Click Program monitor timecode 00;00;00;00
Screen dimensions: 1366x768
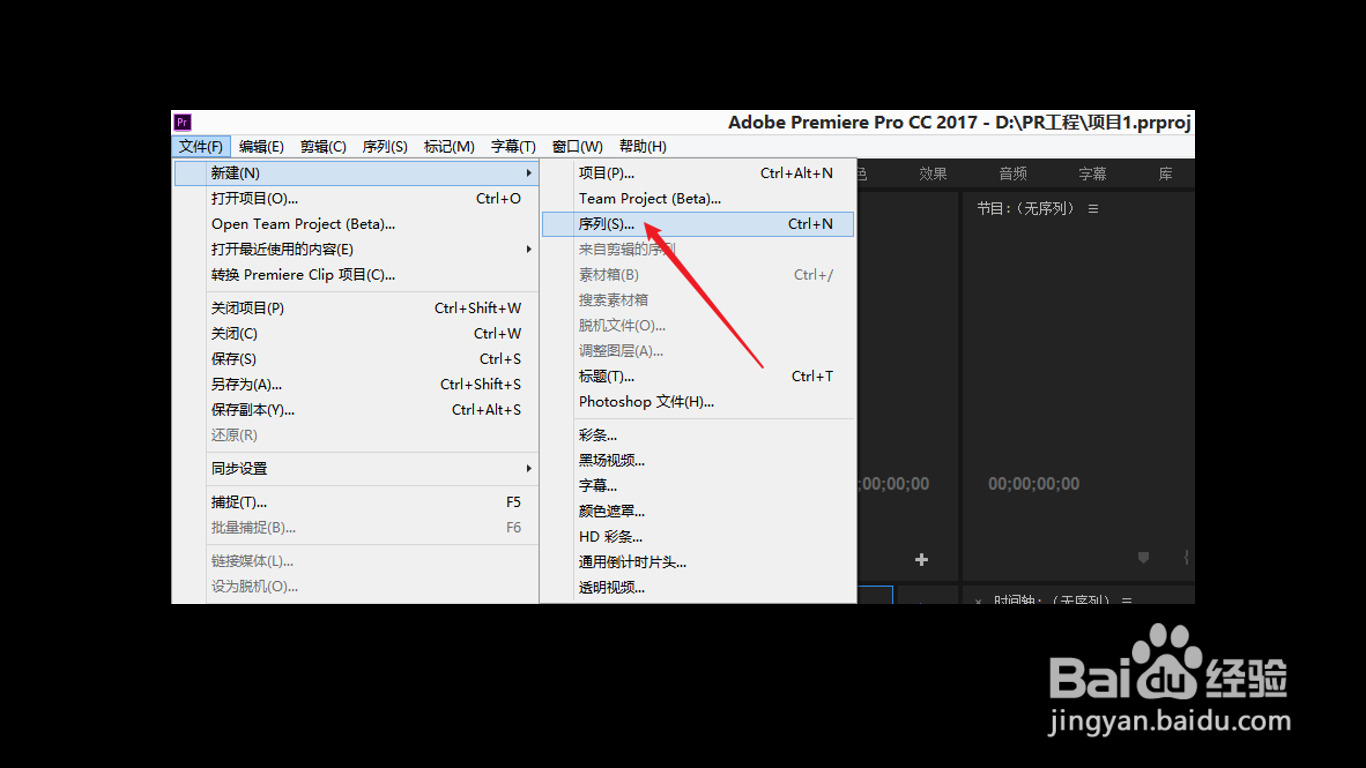1034,484
